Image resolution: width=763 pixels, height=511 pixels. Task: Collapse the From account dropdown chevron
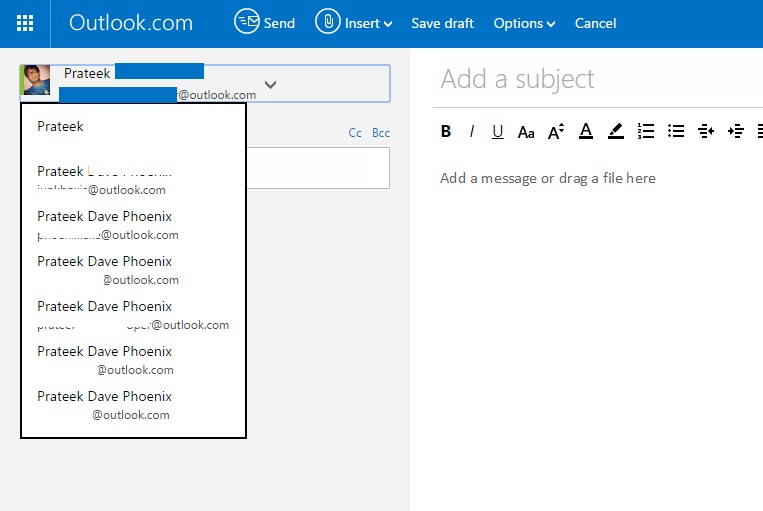[271, 84]
